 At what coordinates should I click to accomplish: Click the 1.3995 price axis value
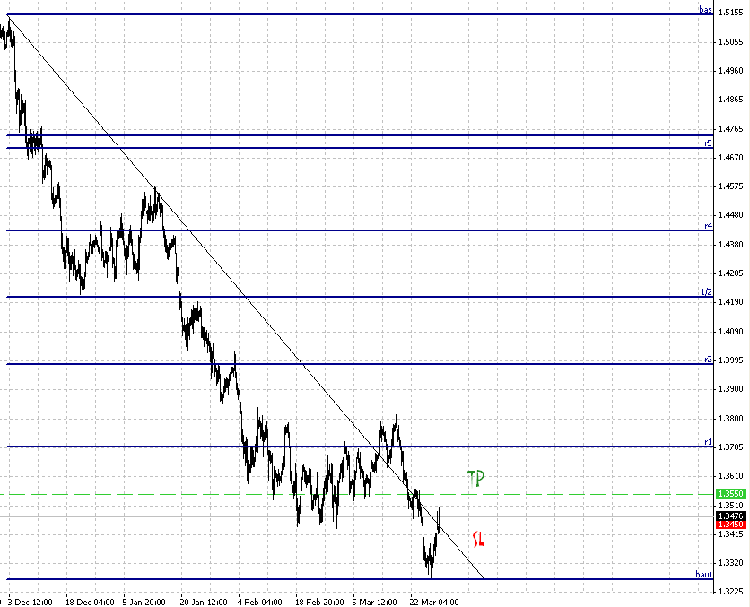coord(731,360)
